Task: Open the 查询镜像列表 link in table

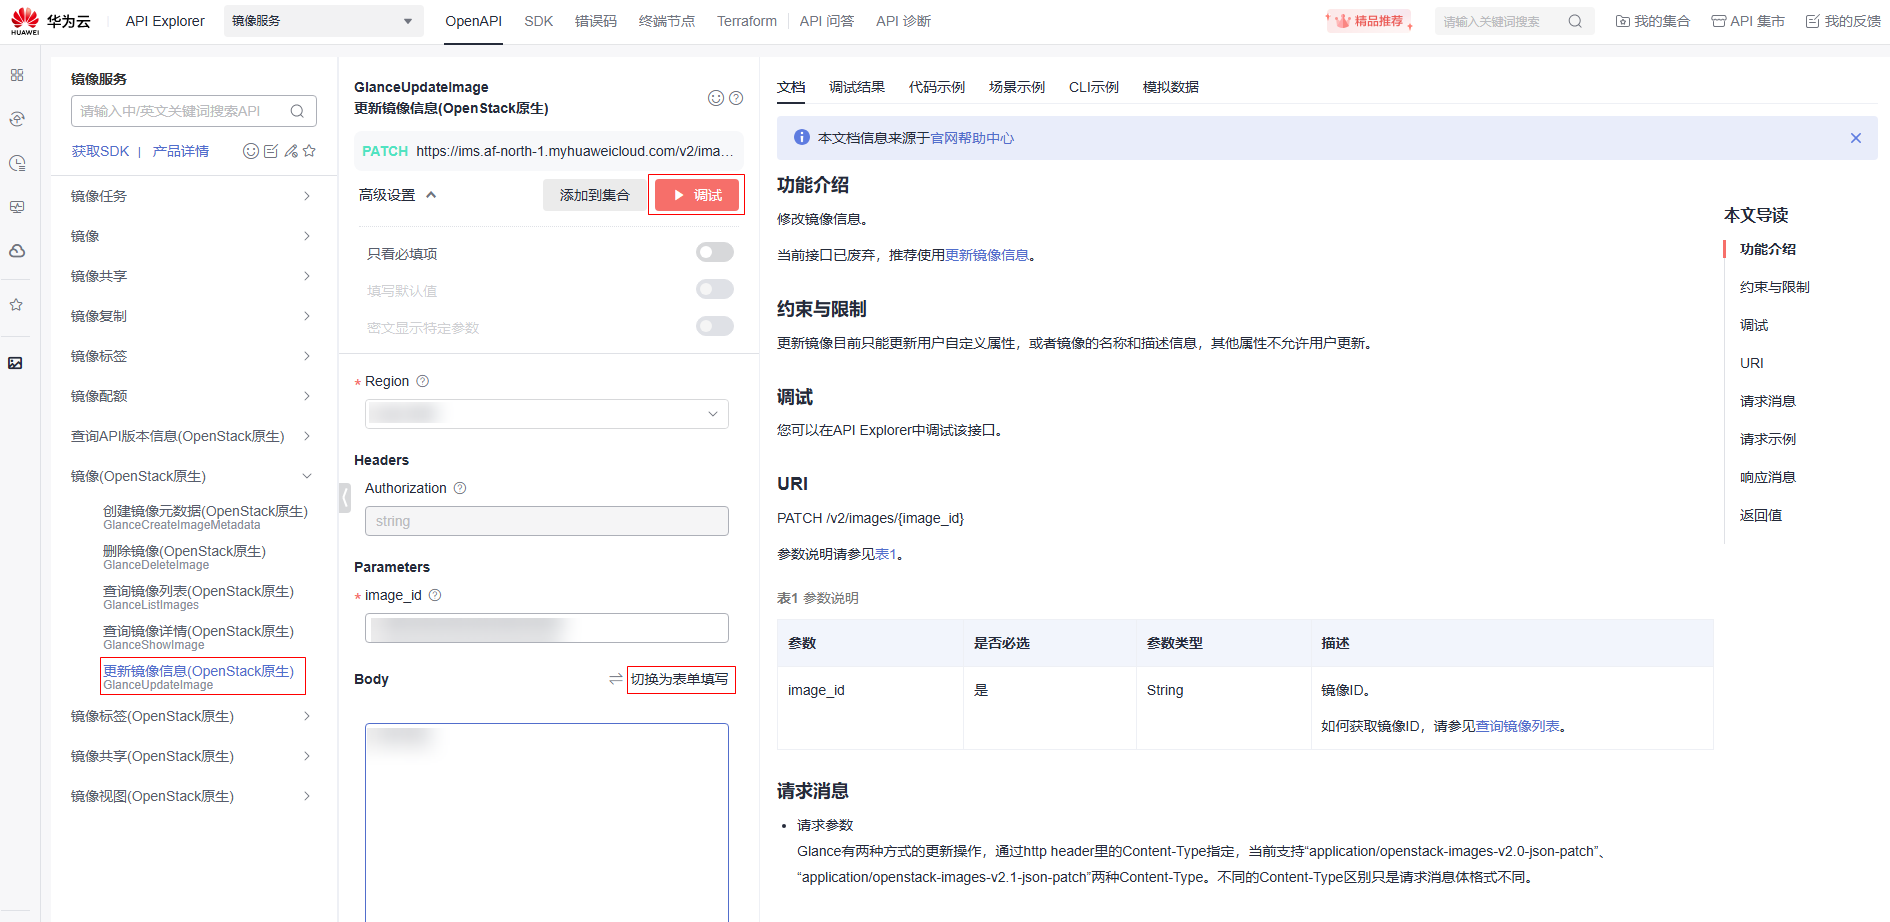Action: click(x=1517, y=726)
